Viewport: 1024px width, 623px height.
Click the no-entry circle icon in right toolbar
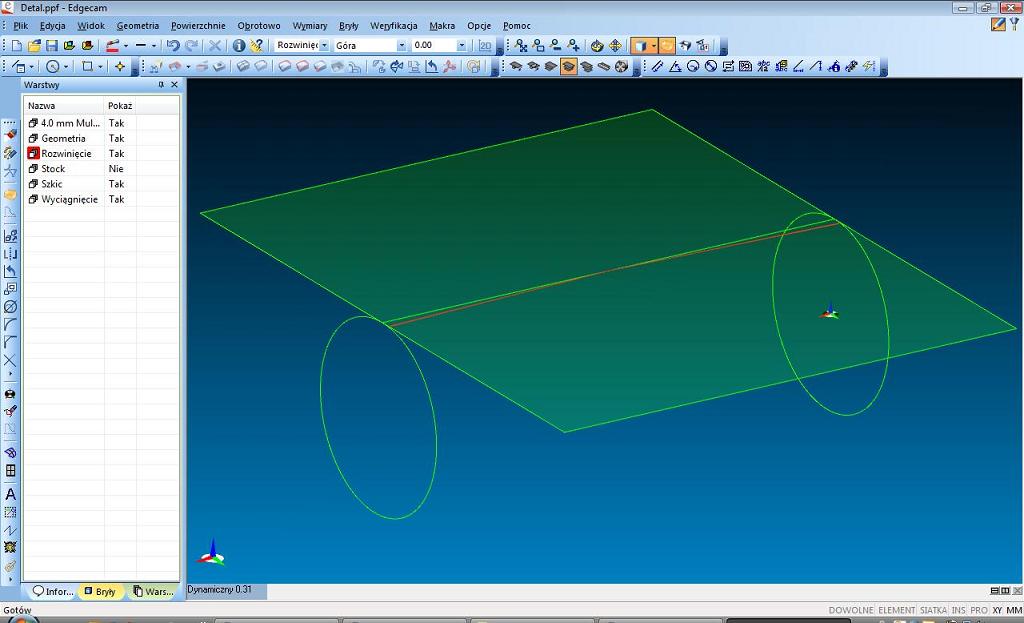click(711, 66)
